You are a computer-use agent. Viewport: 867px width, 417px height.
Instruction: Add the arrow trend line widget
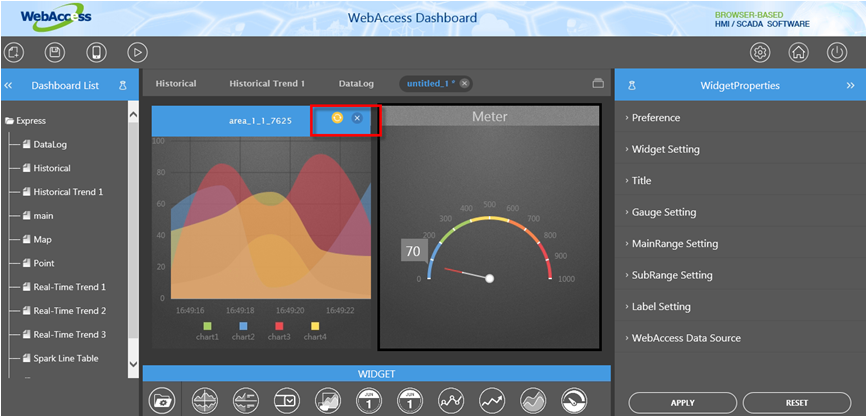(x=492, y=399)
